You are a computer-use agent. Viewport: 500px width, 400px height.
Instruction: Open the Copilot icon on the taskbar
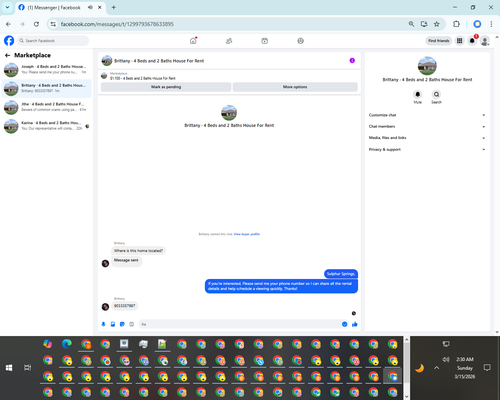48,344
